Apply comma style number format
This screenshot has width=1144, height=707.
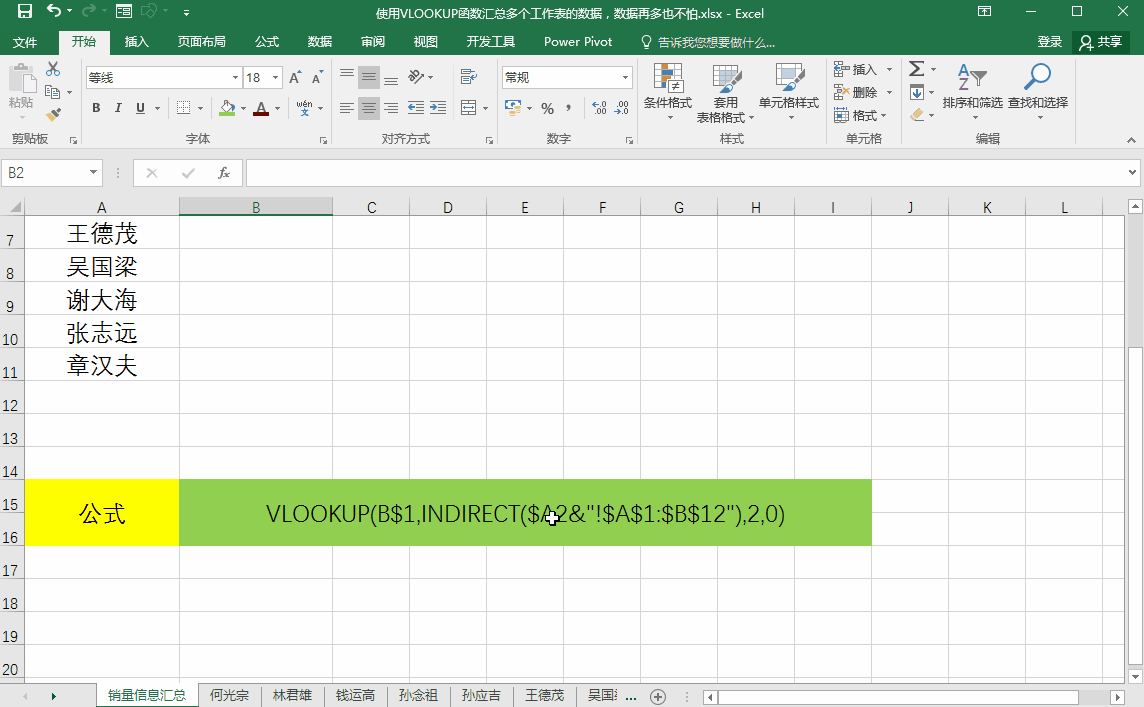[x=568, y=109]
